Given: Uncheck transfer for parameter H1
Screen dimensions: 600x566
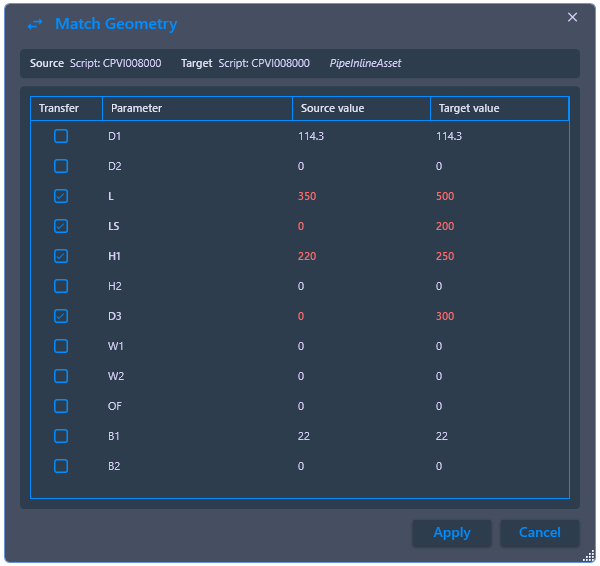Looking at the screenshot, I should click(x=61, y=256).
